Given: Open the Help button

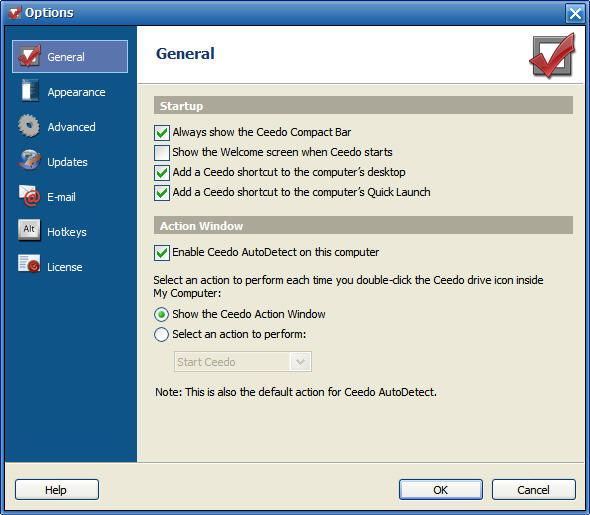Looking at the screenshot, I should 57,490.
